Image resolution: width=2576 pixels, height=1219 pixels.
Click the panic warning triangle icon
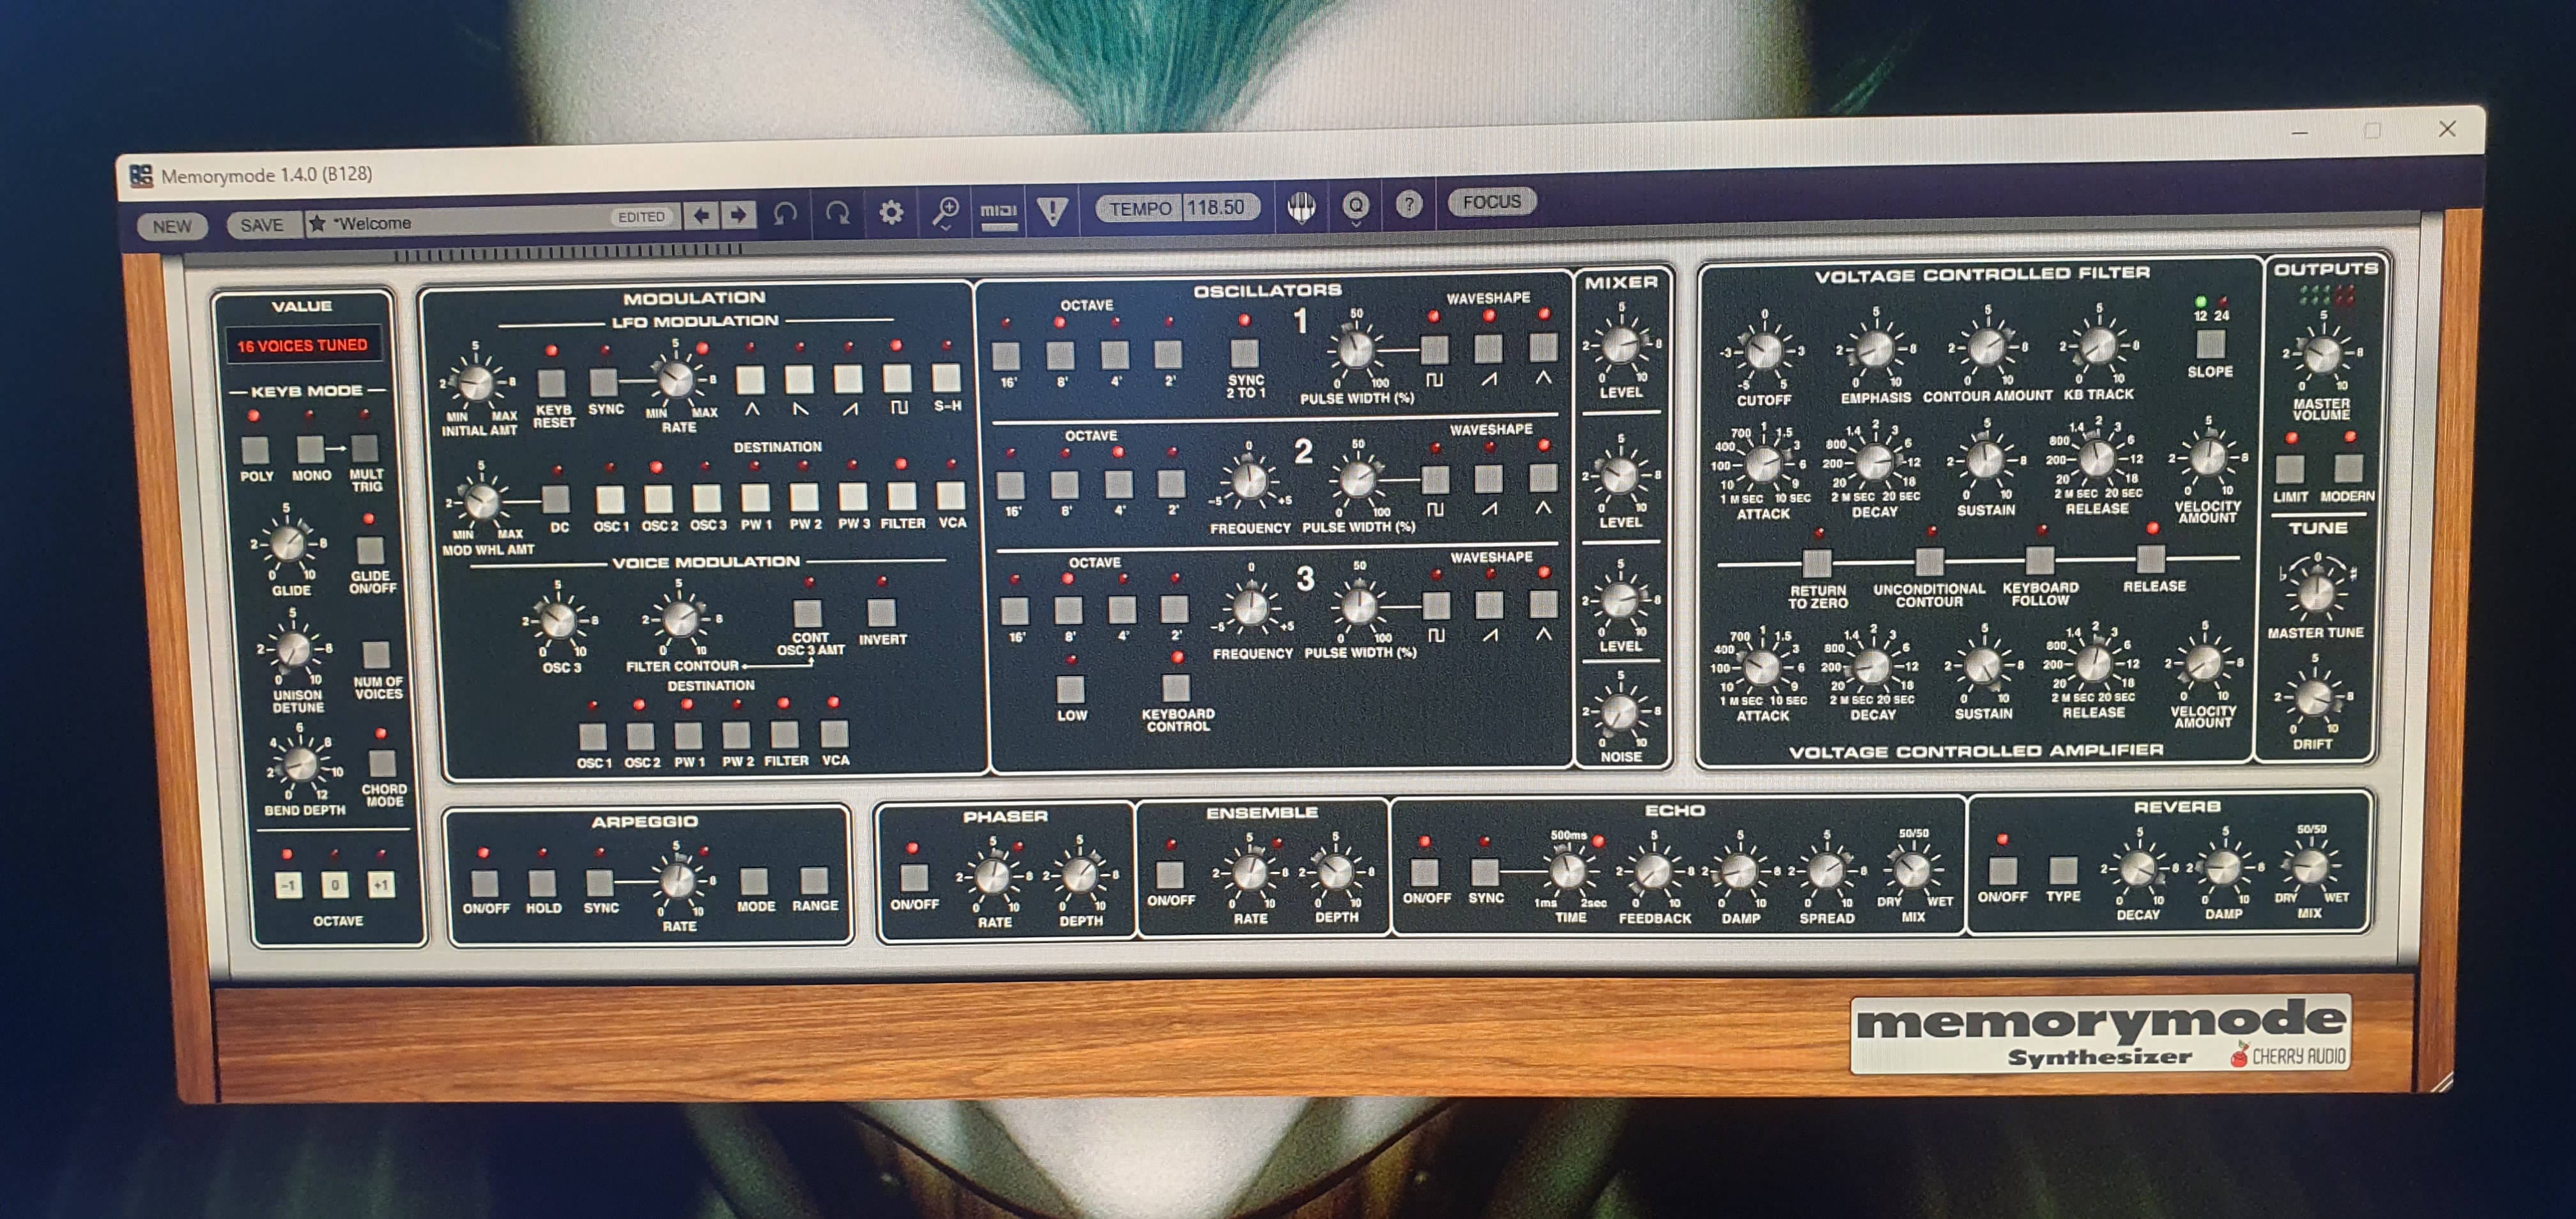pyautogui.click(x=1052, y=210)
